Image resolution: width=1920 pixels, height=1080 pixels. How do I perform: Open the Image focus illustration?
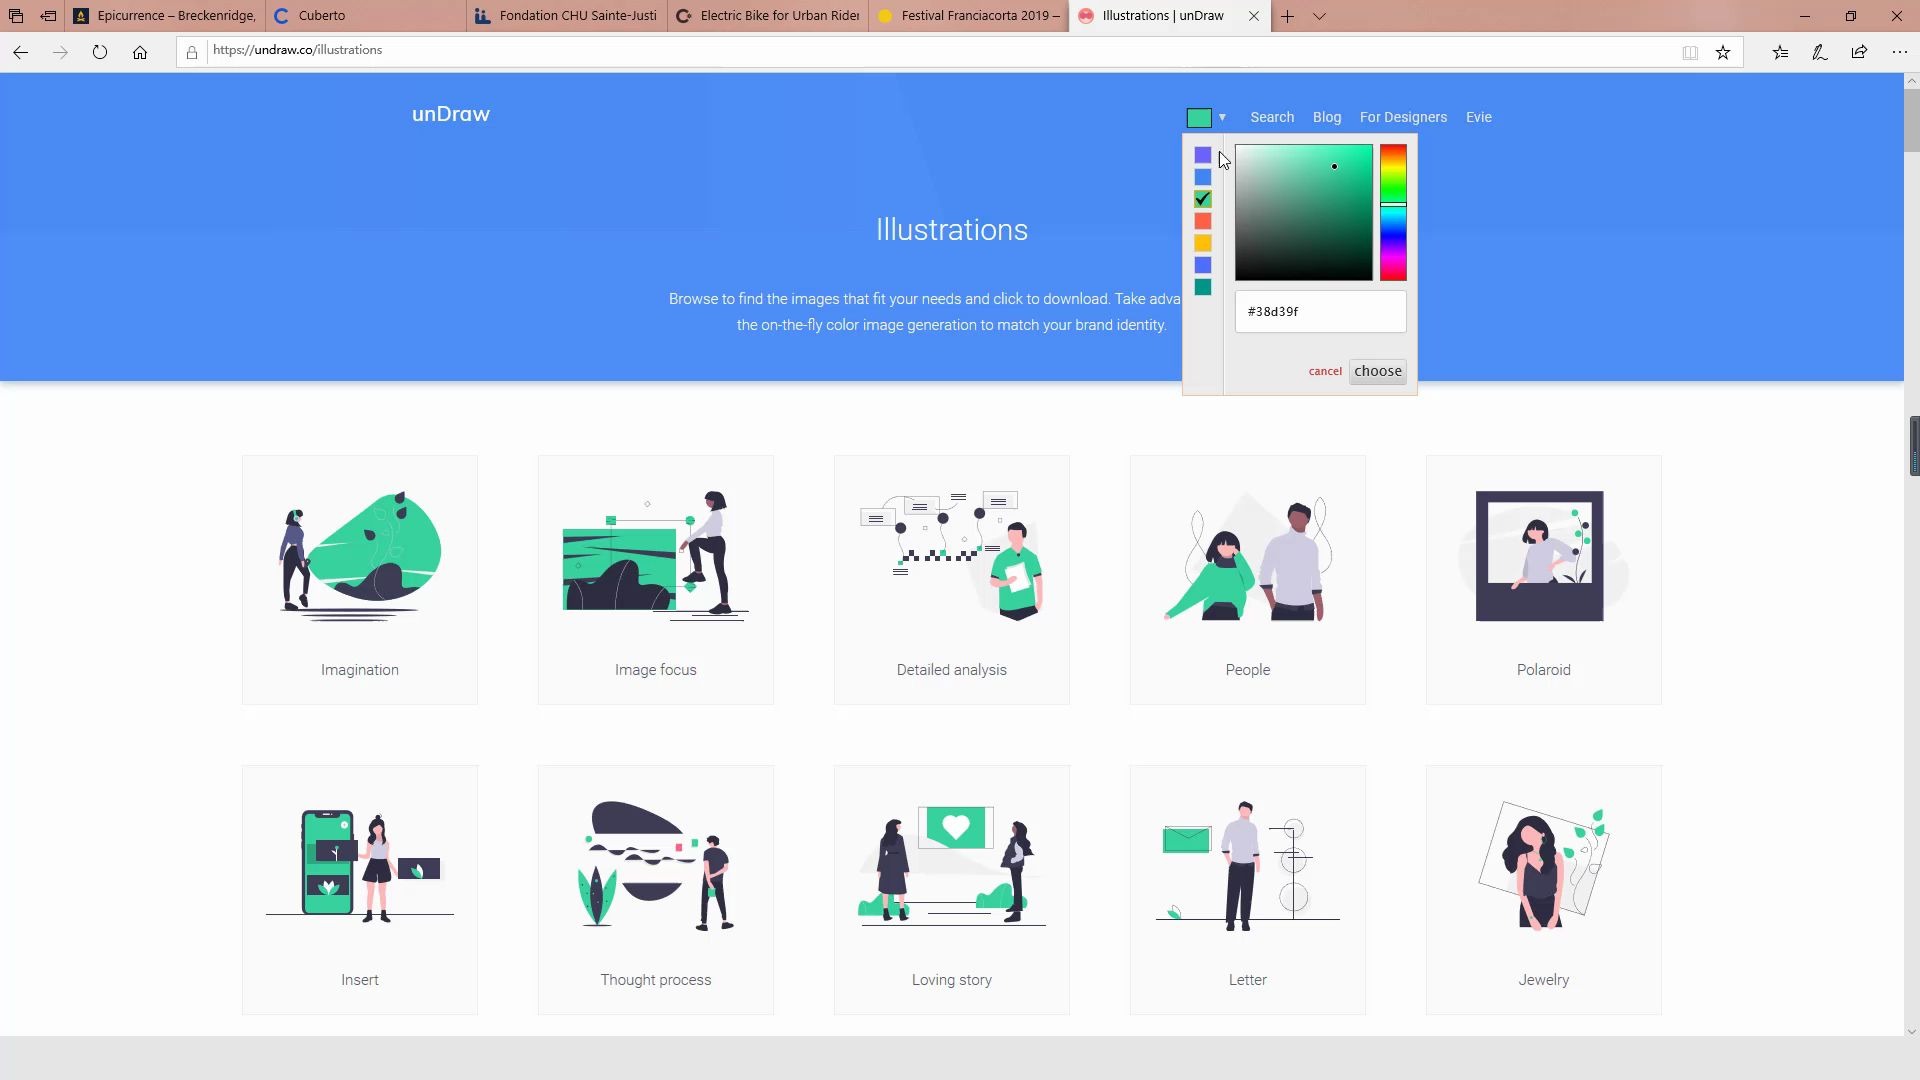coord(656,580)
